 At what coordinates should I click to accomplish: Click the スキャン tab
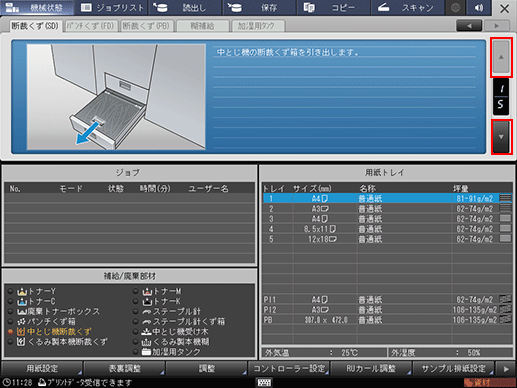[407, 8]
